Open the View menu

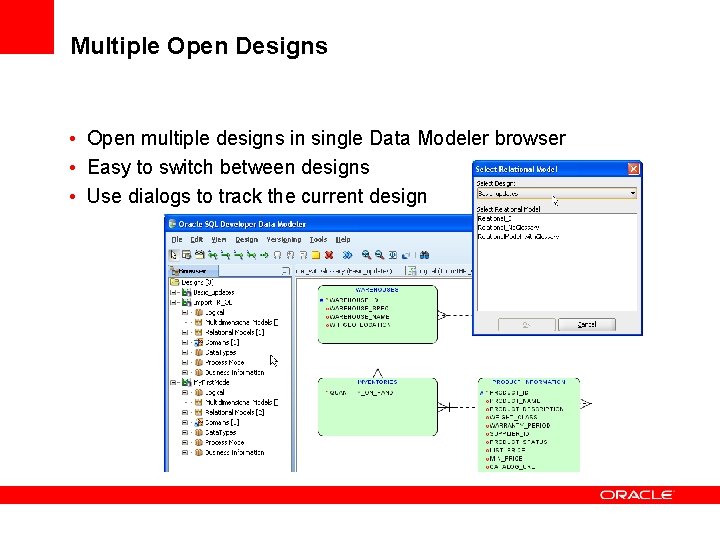point(219,240)
